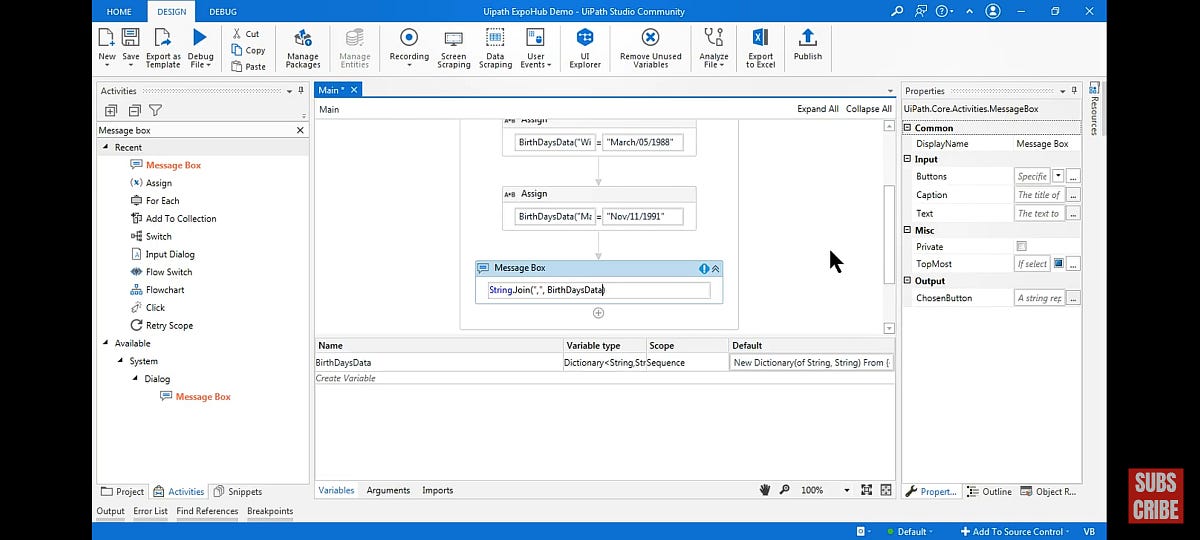Viewport: 1200px width, 540px height.
Task: Click the search icon in title bar
Action: point(897,11)
